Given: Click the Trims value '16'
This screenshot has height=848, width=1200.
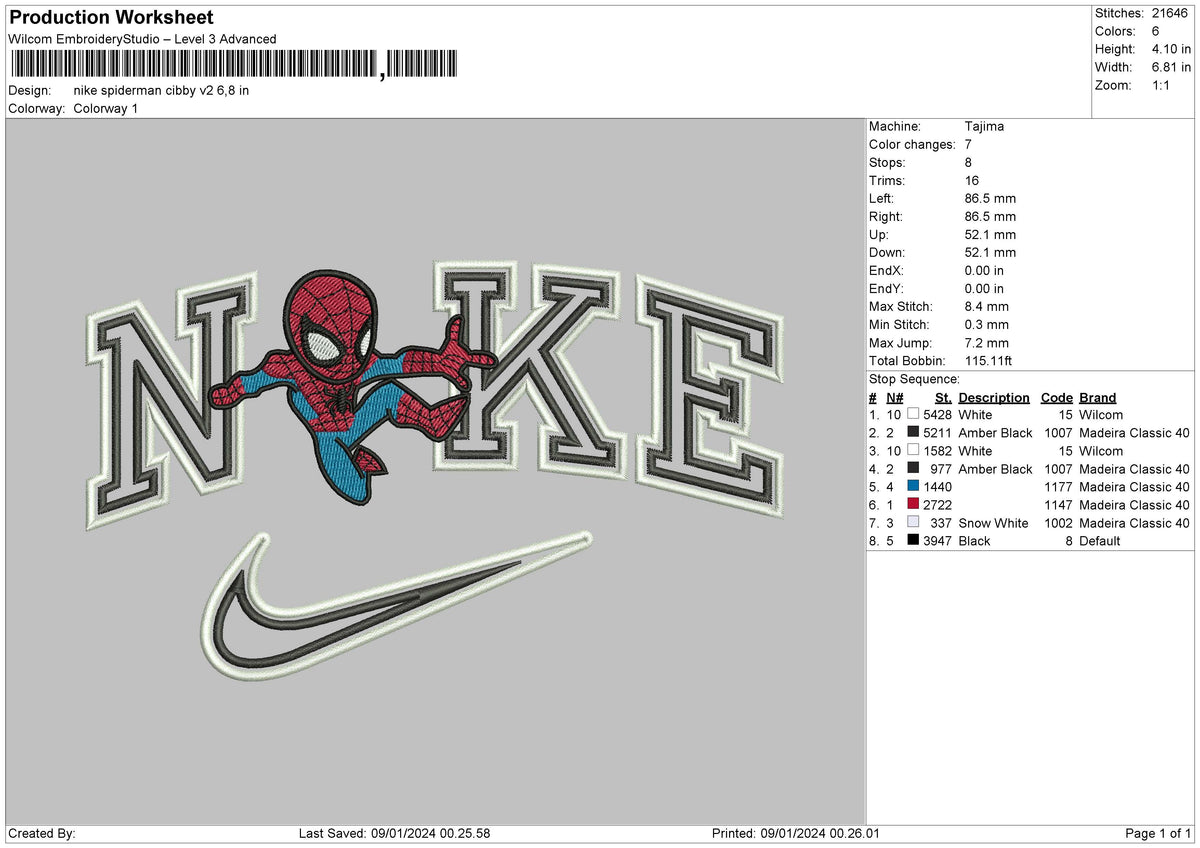Looking at the screenshot, I should (972, 180).
